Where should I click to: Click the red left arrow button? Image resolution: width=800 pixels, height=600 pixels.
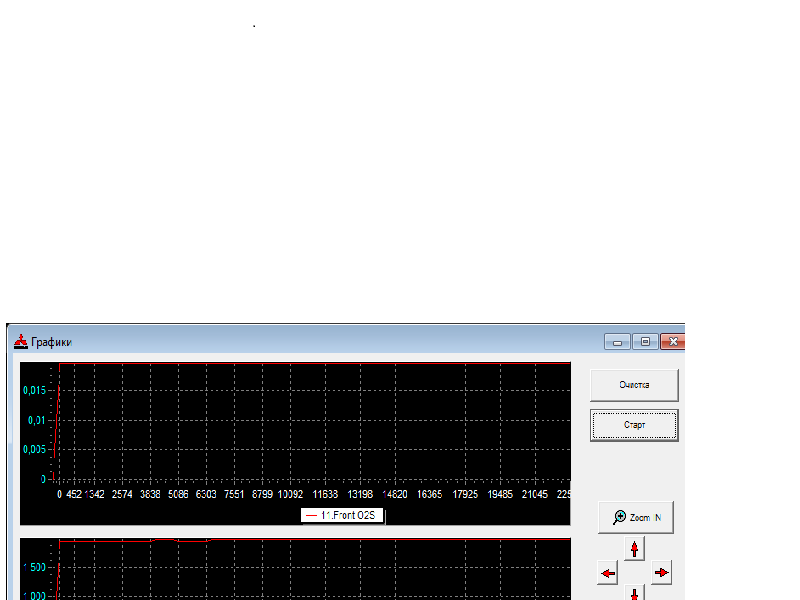608,573
